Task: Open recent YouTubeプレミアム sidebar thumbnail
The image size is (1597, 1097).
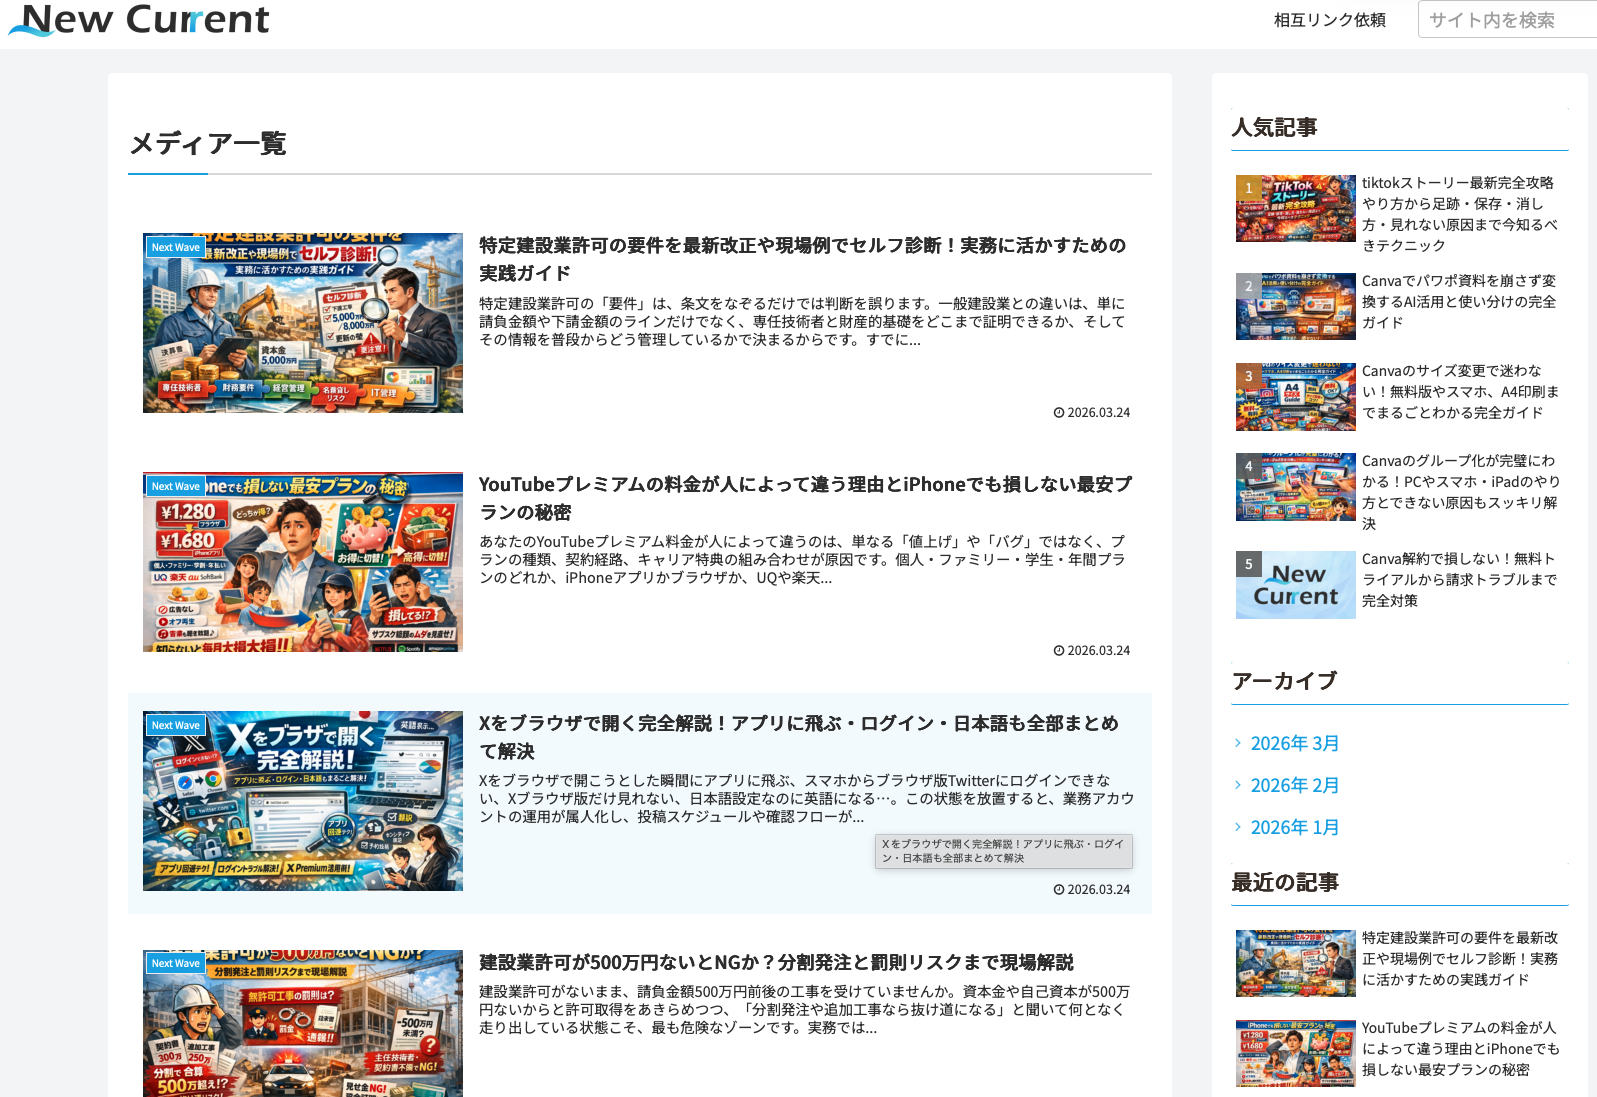Action: pyautogui.click(x=1295, y=1053)
